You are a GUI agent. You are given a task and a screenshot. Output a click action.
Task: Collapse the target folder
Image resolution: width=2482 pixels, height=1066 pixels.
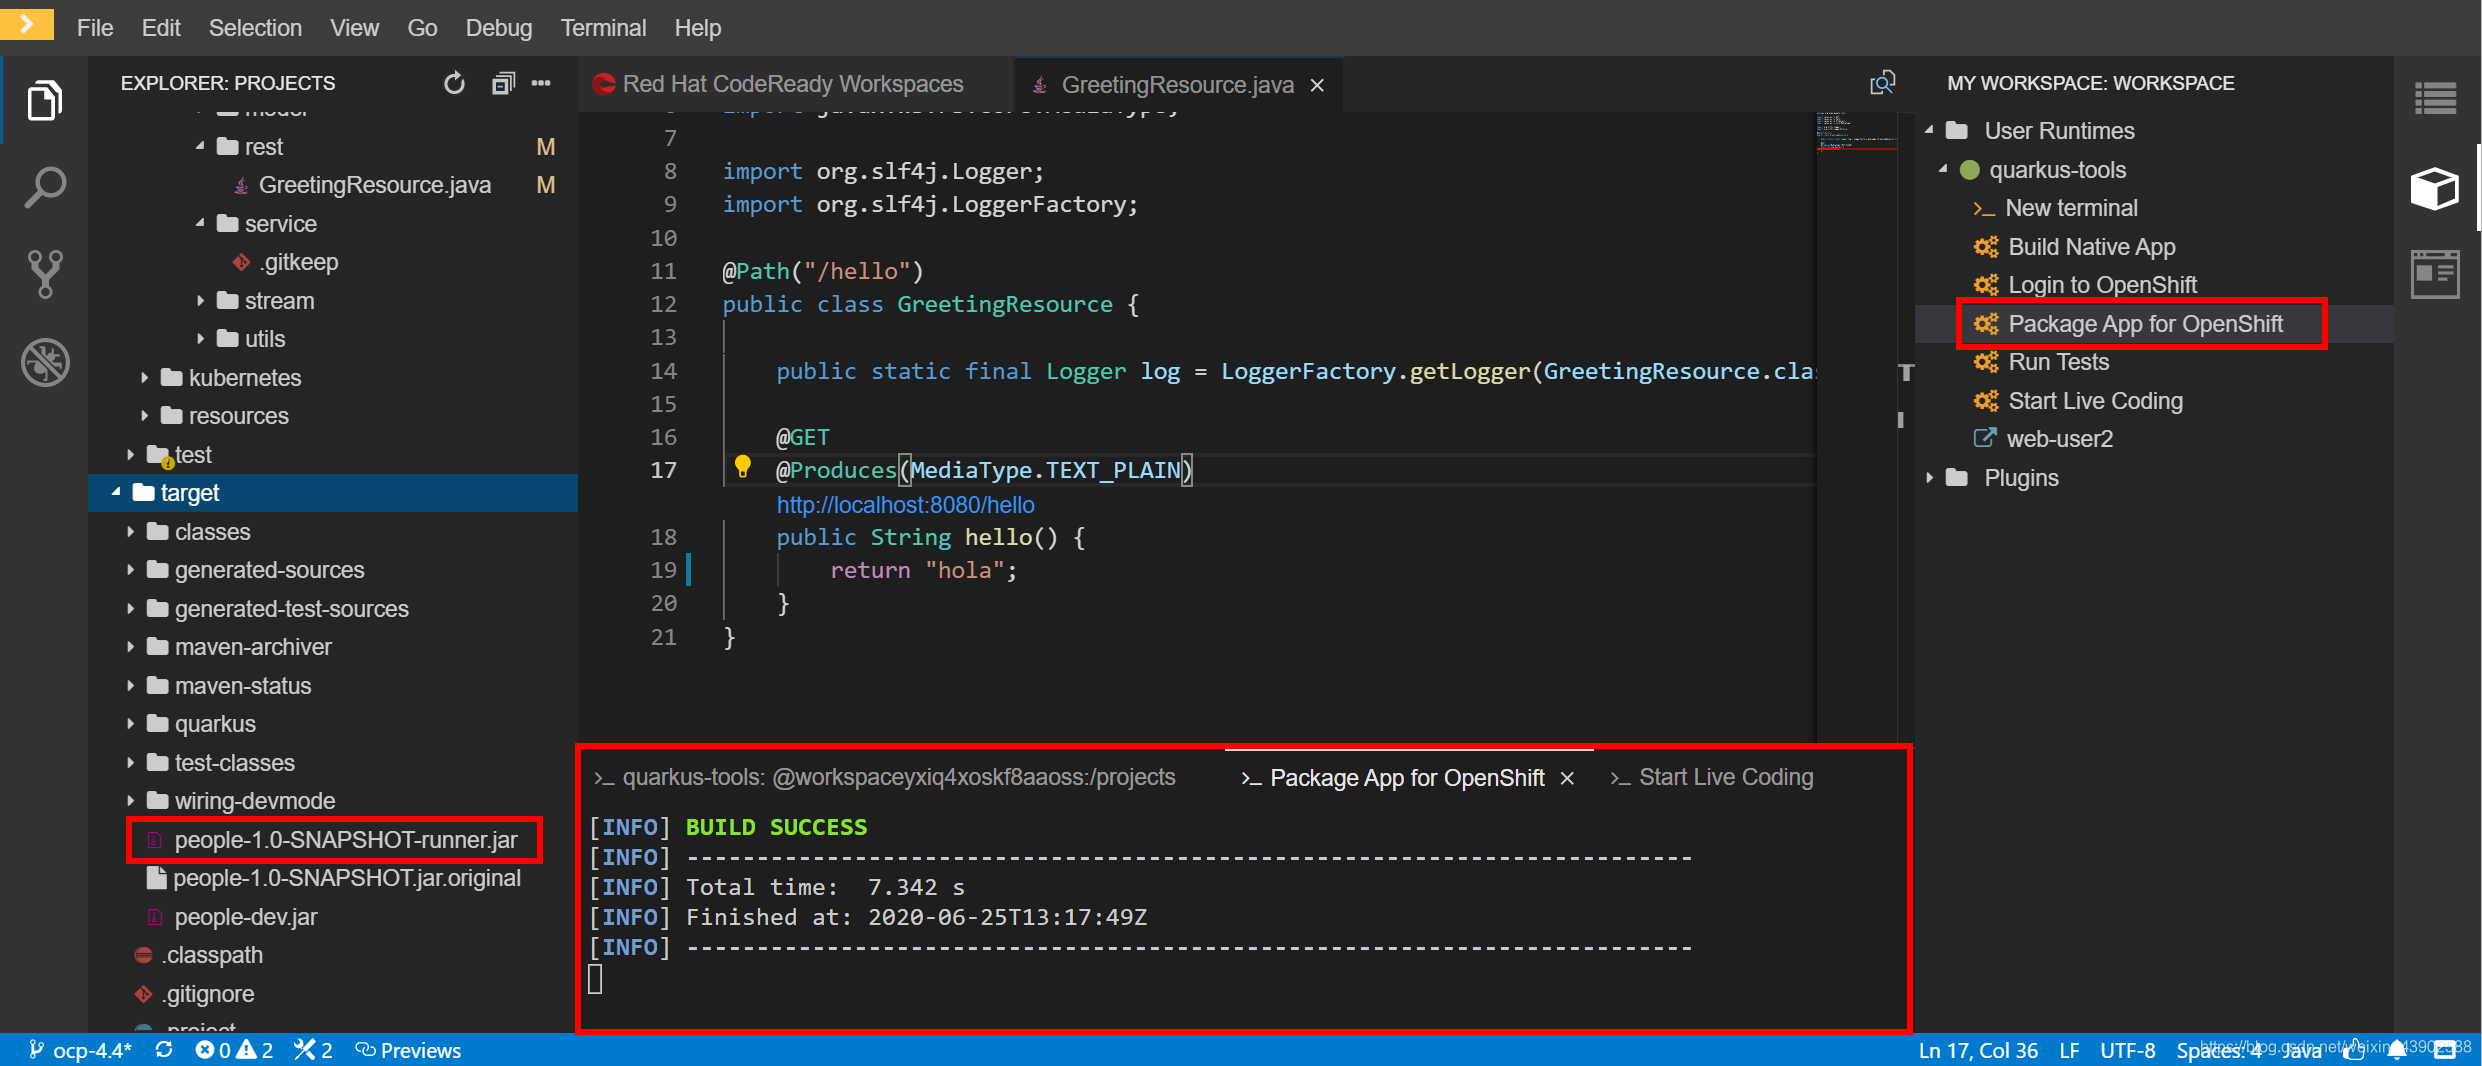tap(116, 492)
